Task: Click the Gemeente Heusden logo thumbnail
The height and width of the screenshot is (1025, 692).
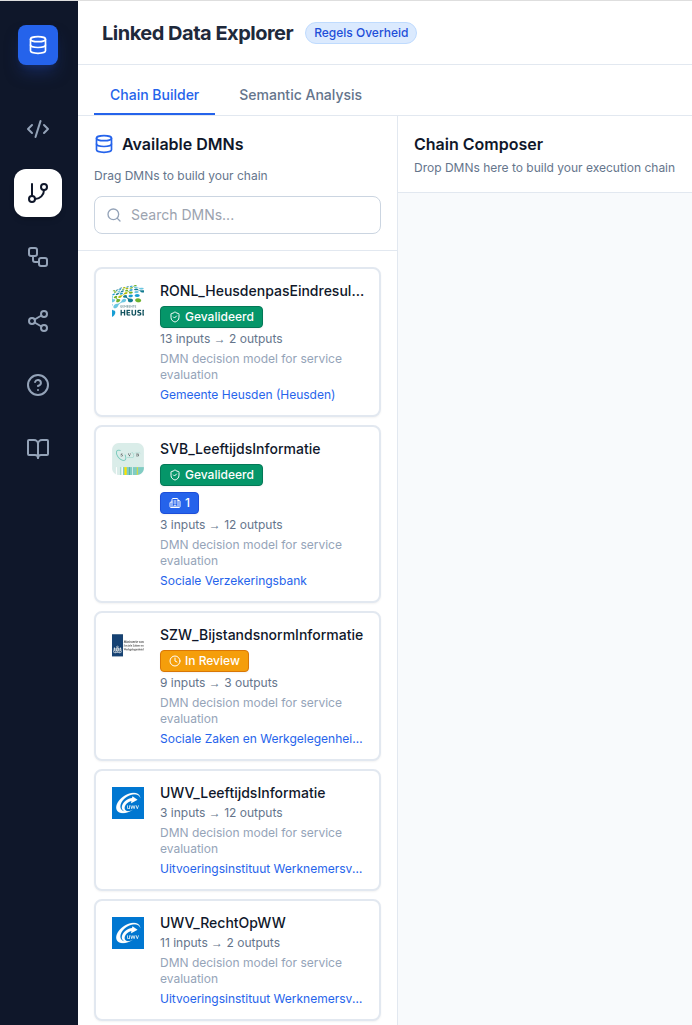Action: [x=128, y=301]
